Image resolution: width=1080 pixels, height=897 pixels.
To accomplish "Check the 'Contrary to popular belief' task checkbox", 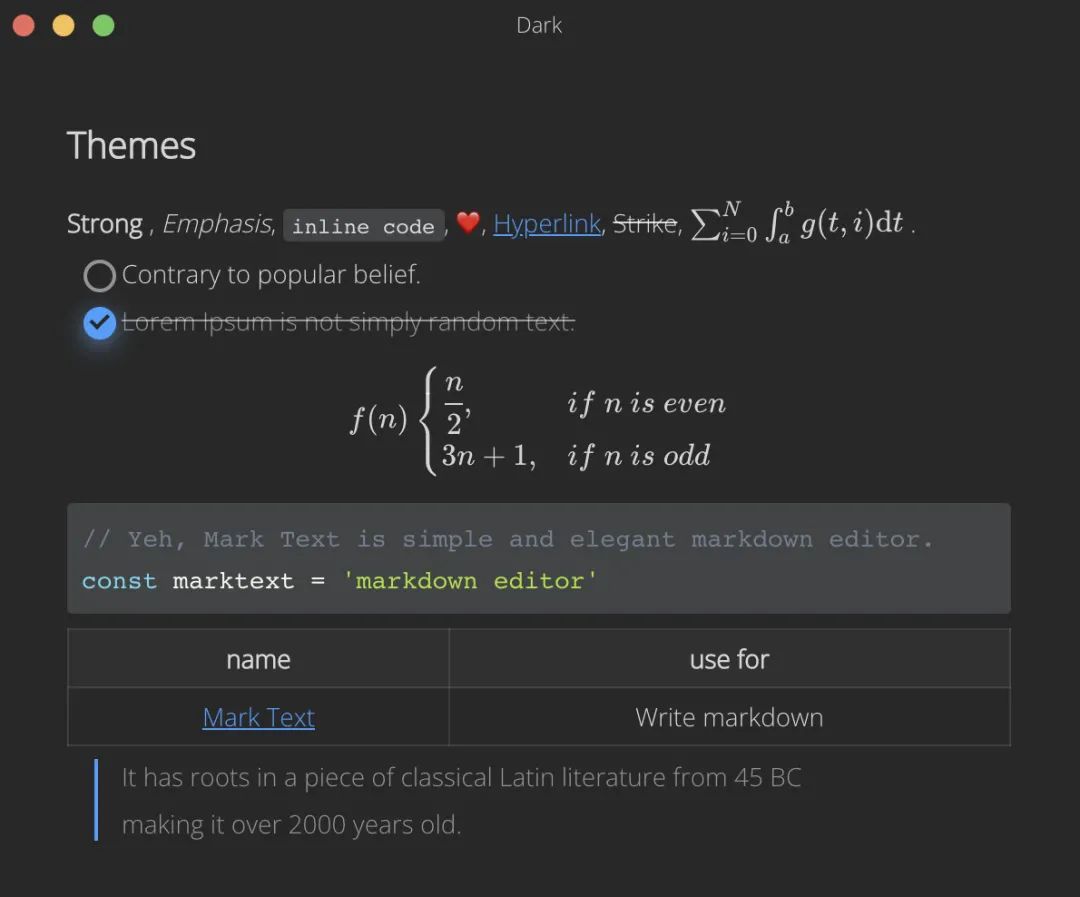I will (x=99, y=275).
